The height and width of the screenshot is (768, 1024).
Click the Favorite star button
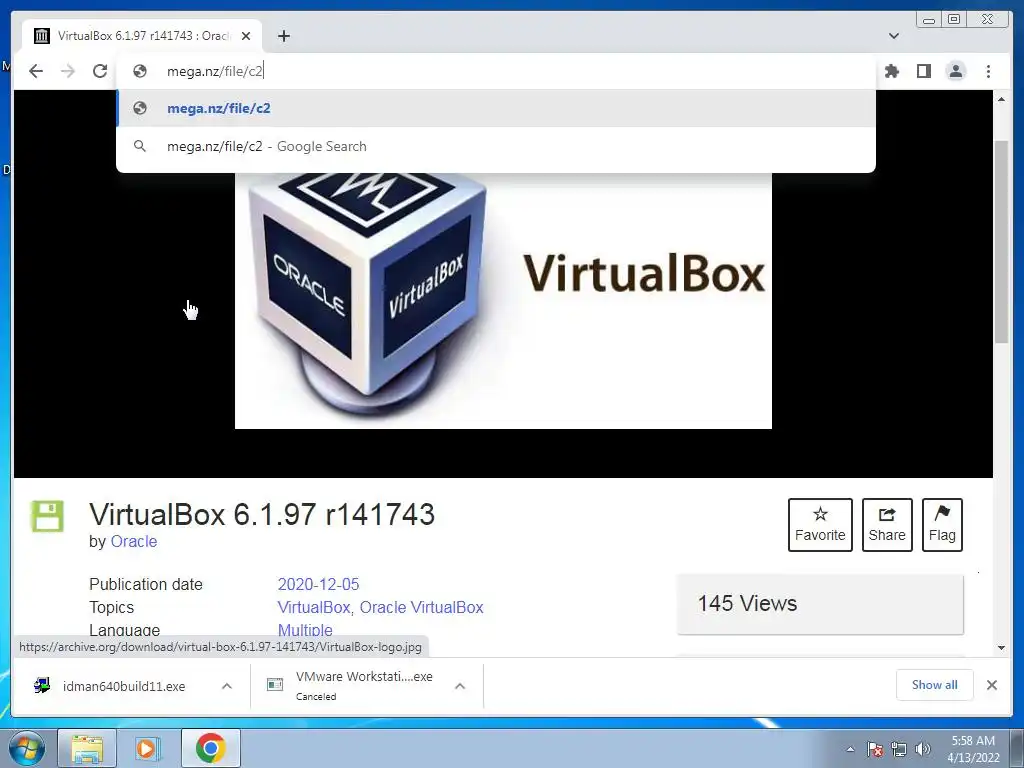(820, 525)
